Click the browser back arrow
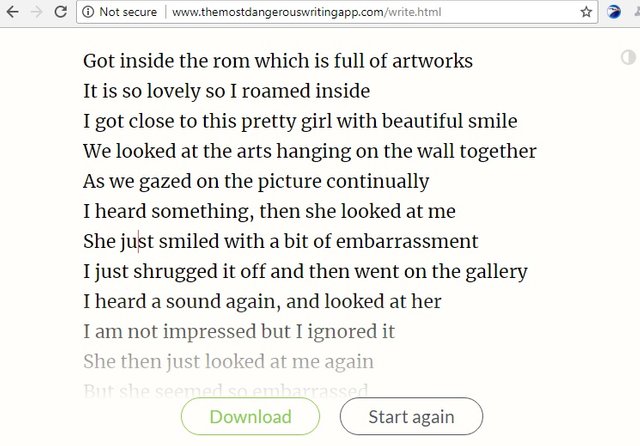Screen dimensions: 640x446 click(12, 13)
